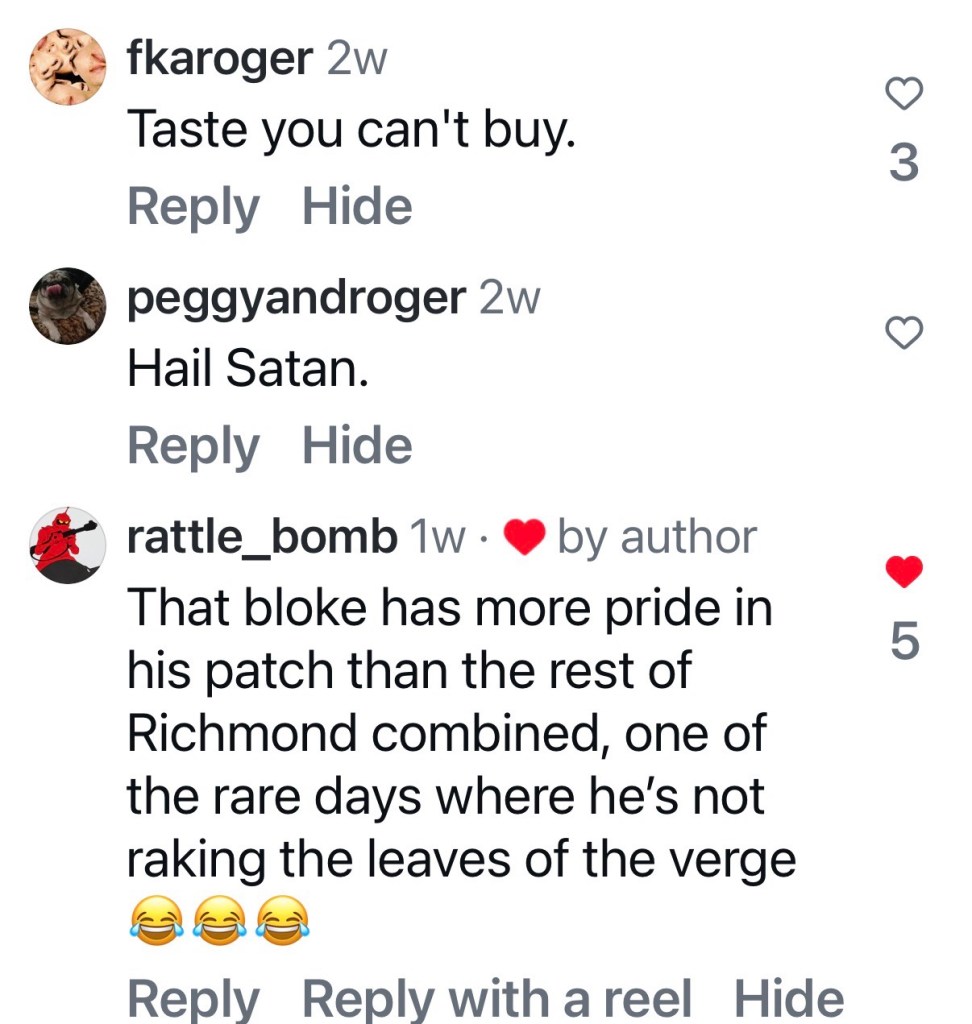
Task: Open the peggyandroger username link
Action: (297, 298)
